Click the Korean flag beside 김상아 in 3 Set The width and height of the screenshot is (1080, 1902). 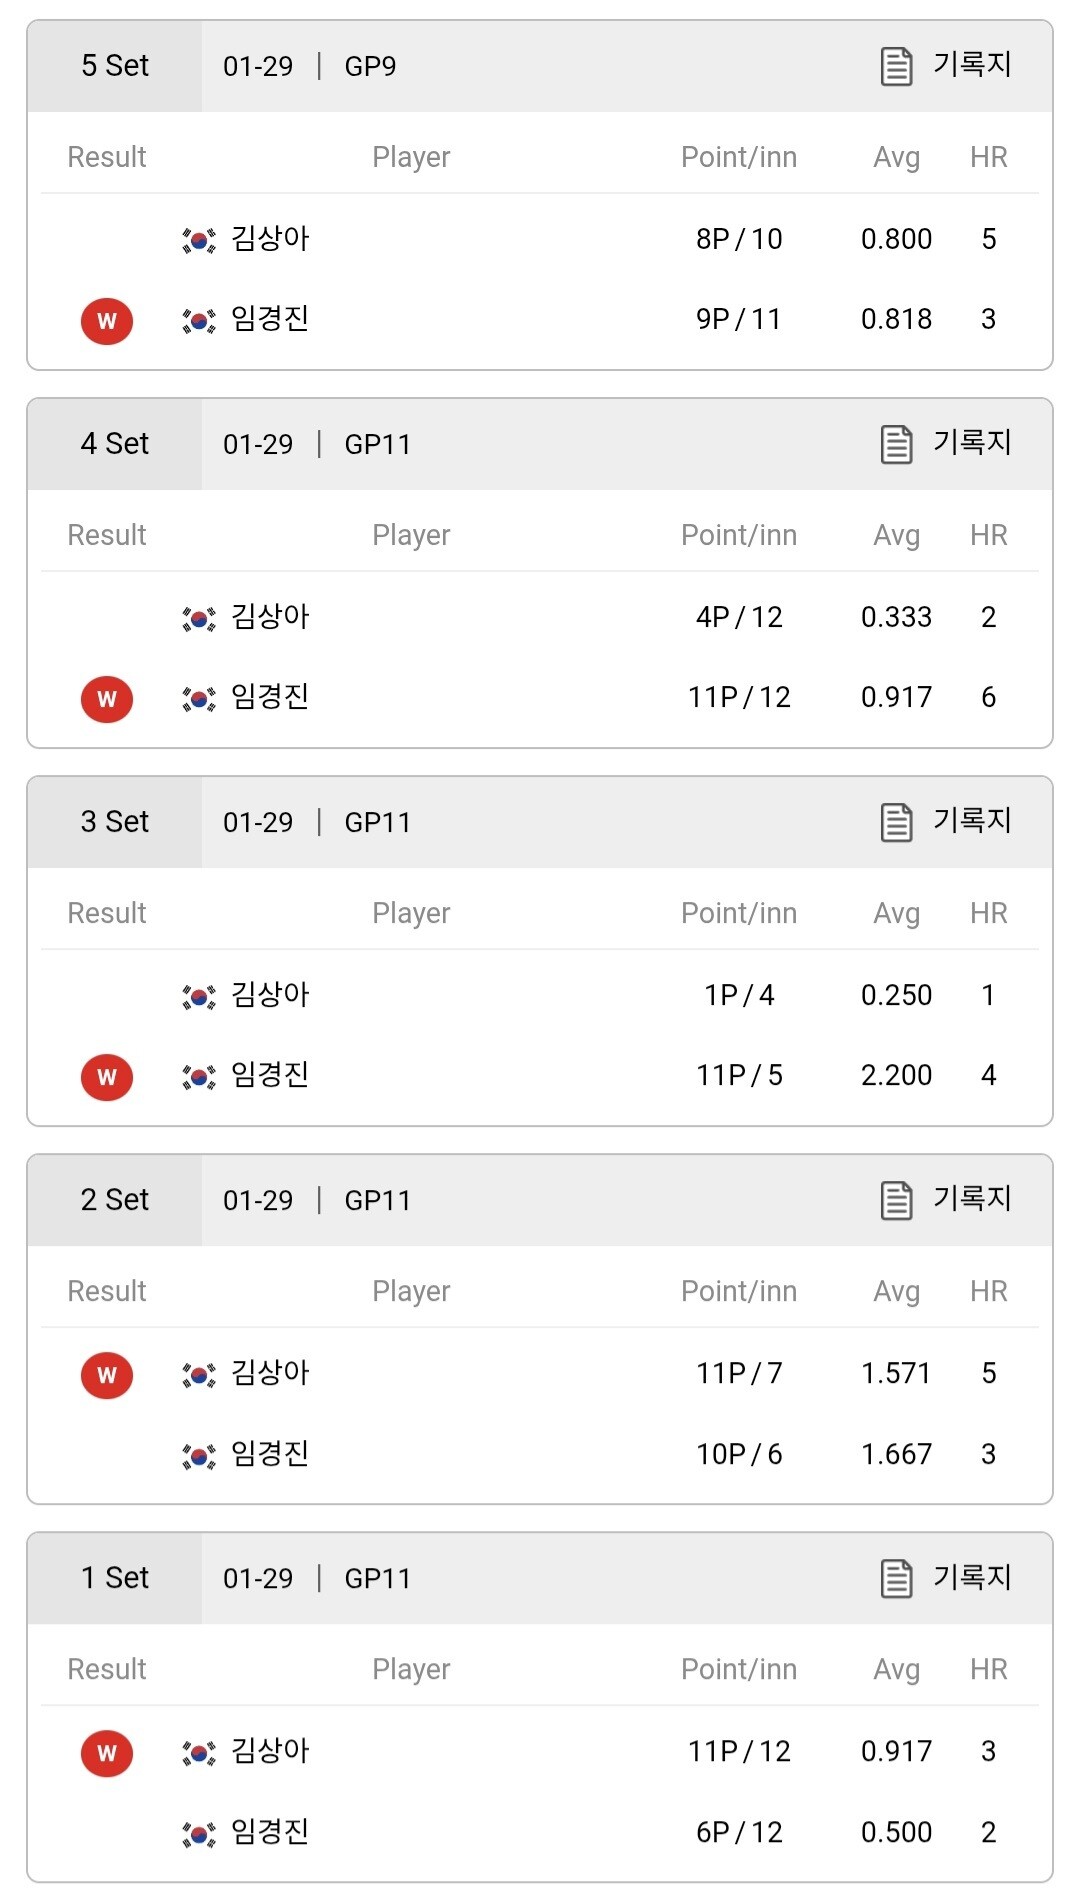coord(199,996)
